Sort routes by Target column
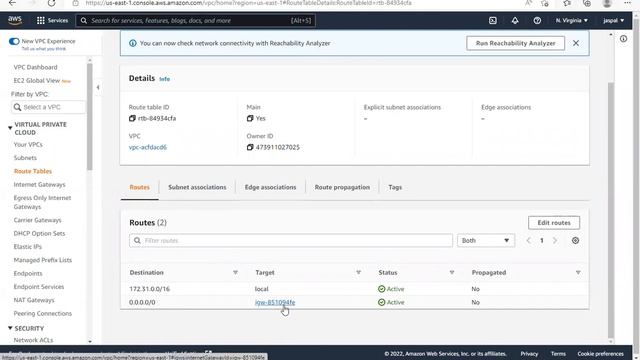This screenshot has width=640, height=360. (358, 273)
